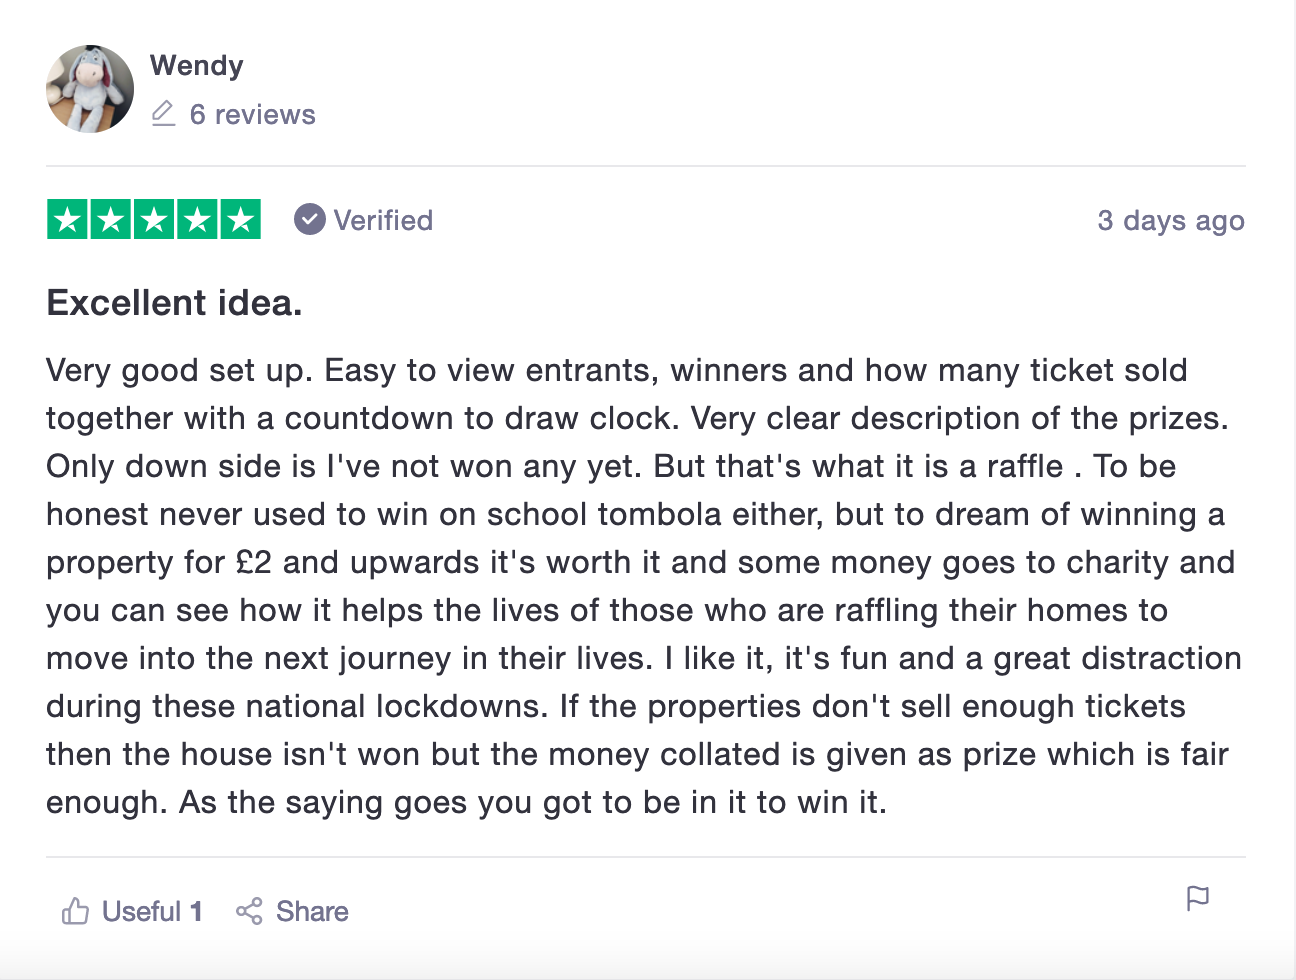This screenshot has width=1296, height=980.
Task: Click the first green rating star
Action: 68,220
